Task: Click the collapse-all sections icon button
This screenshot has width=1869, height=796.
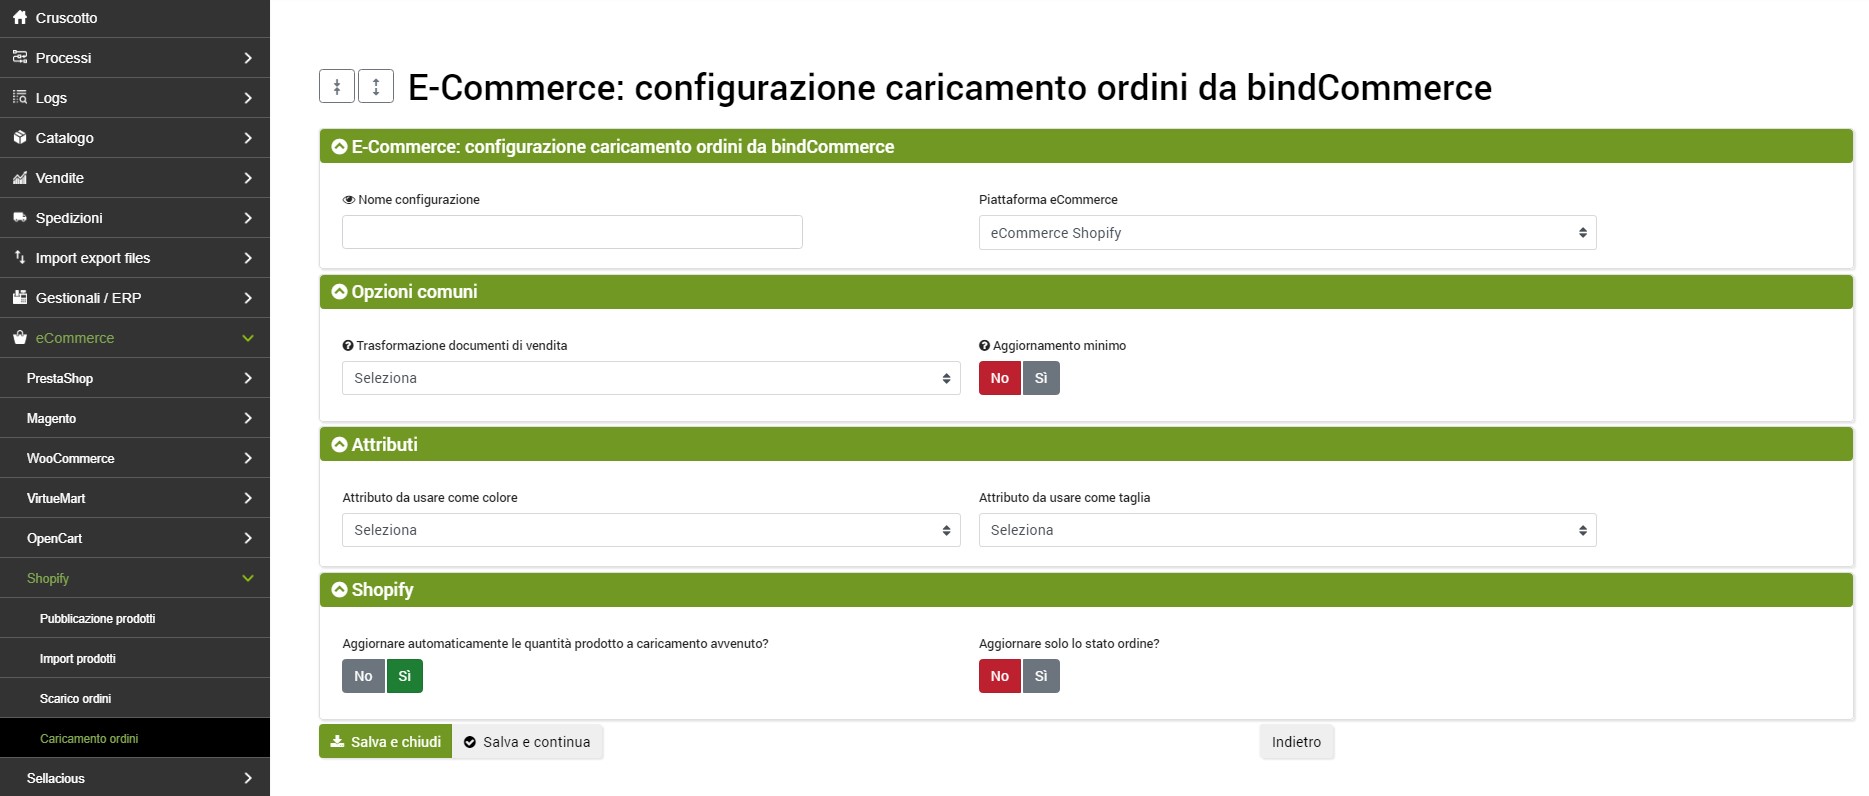Action: coord(337,87)
